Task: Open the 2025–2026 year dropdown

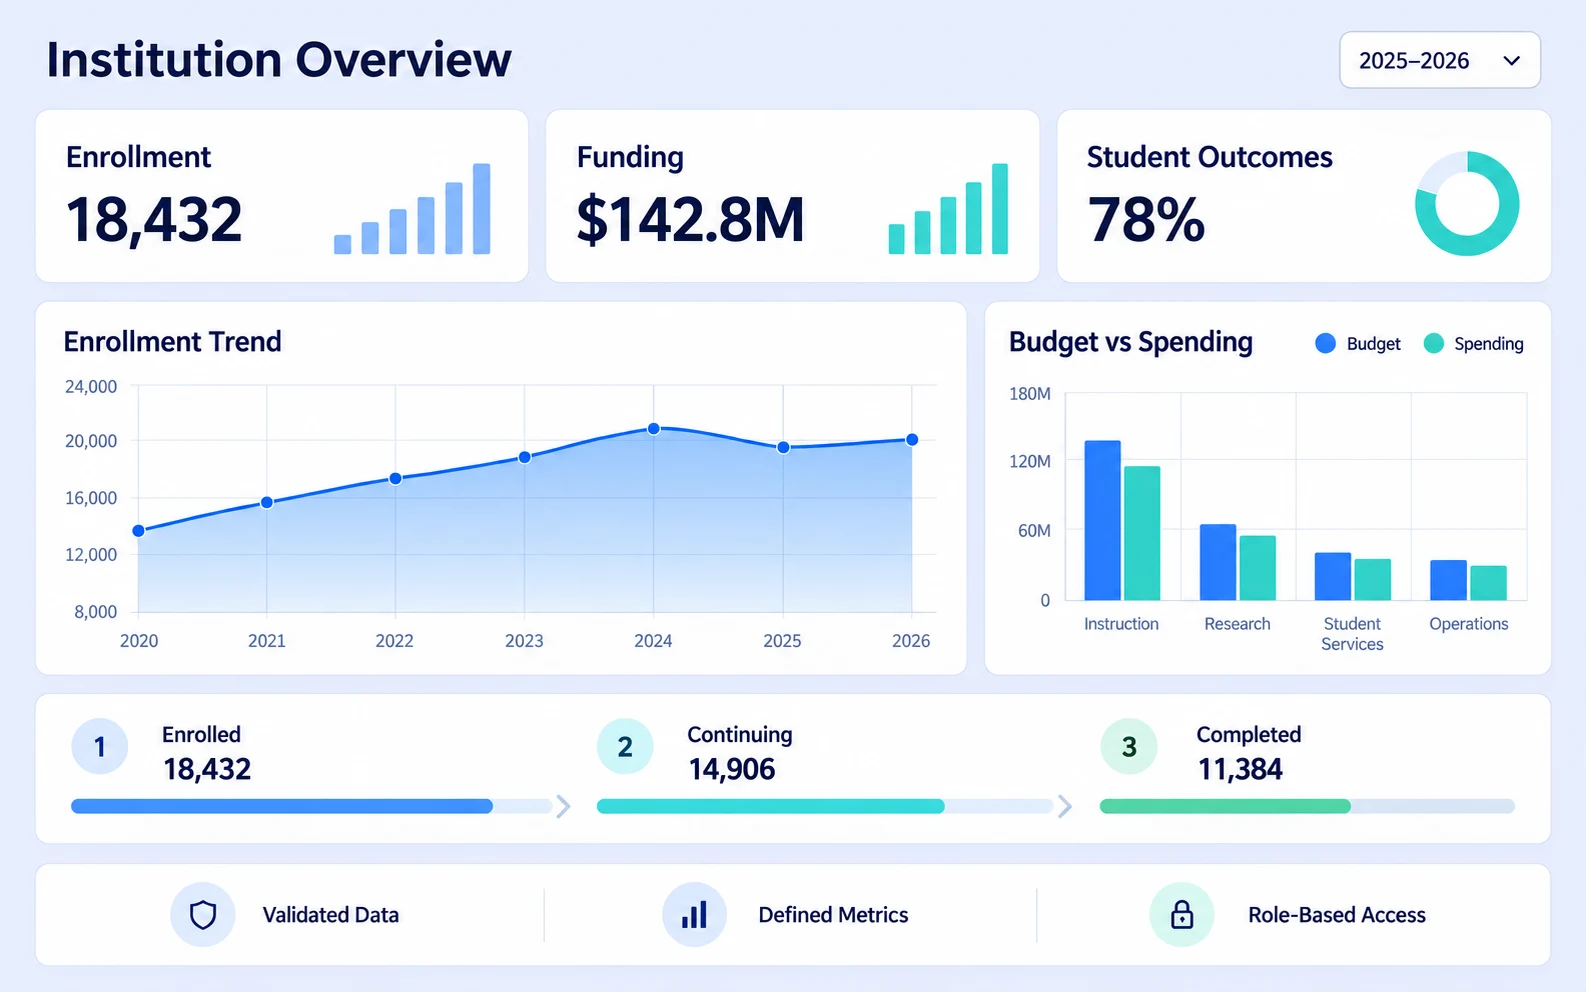Action: (1439, 60)
